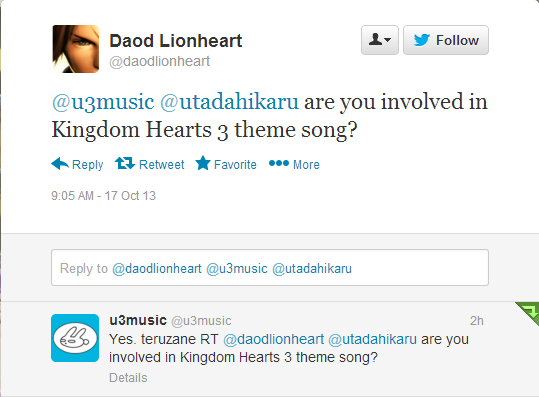The width and height of the screenshot is (539, 397).
Task: Open the @u3music mention in the tweet
Action: pos(103,102)
